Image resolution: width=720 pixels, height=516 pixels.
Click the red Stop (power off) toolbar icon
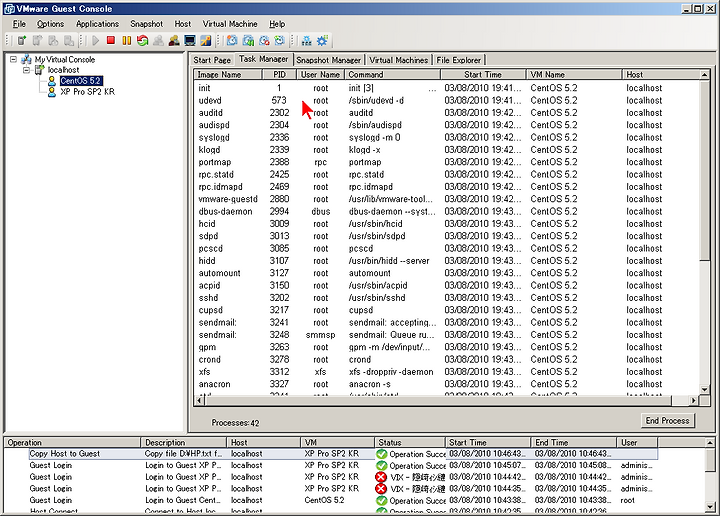click(111, 40)
